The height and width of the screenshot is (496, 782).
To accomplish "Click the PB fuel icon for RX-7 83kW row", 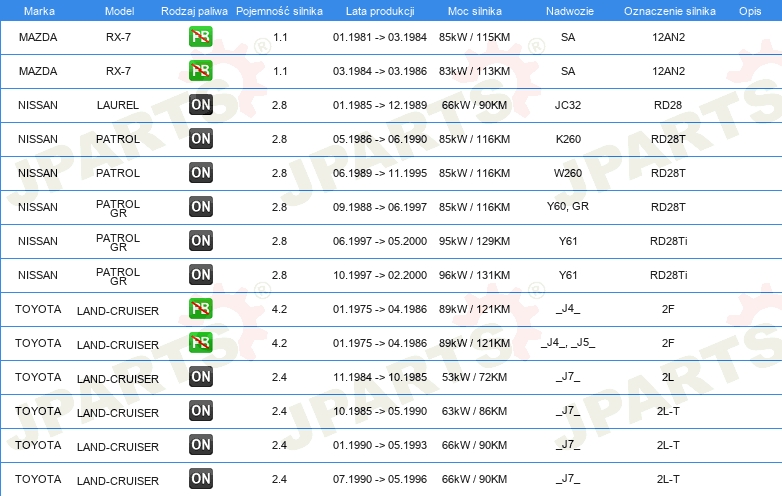I will 200,71.
